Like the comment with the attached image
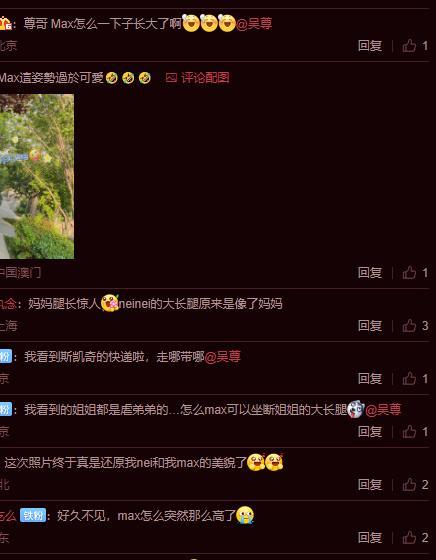 click(x=409, y=273)
